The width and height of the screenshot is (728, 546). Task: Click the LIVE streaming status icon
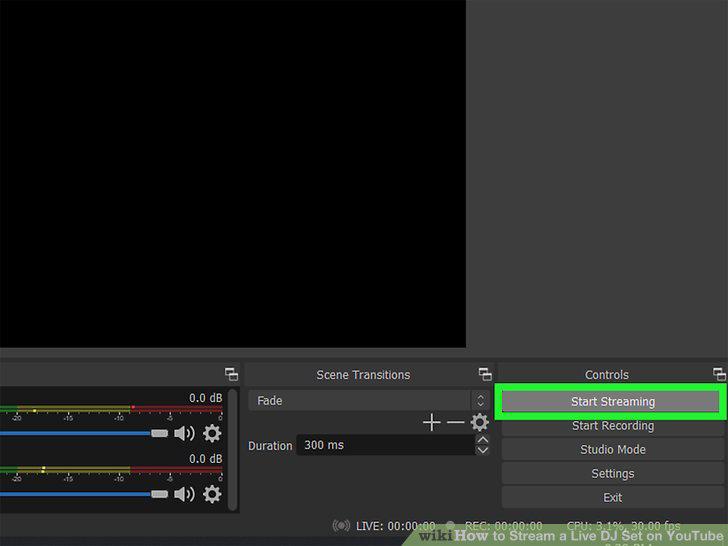click(x=341, y=526)
